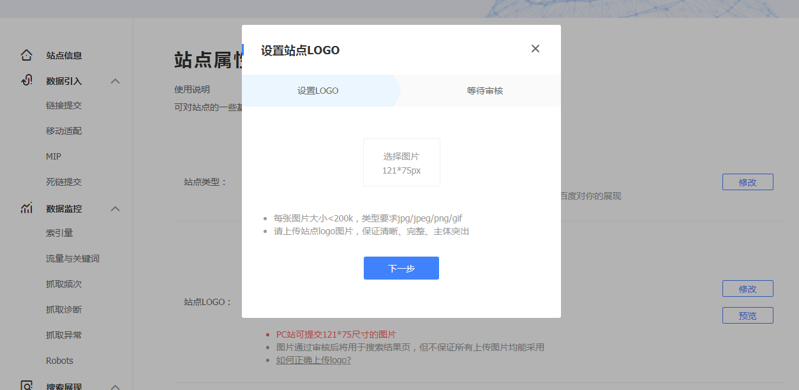The width and height of the screenshot is (799, 390).
Task: Open 流量与关键词 in sidebar
Action: click(x=72, y=258)
